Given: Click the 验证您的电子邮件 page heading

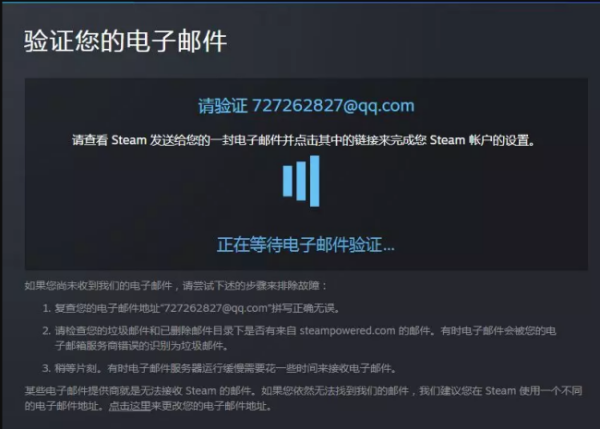Looking at the screenshot, I should pyautogui.click(x=126, y=41).
